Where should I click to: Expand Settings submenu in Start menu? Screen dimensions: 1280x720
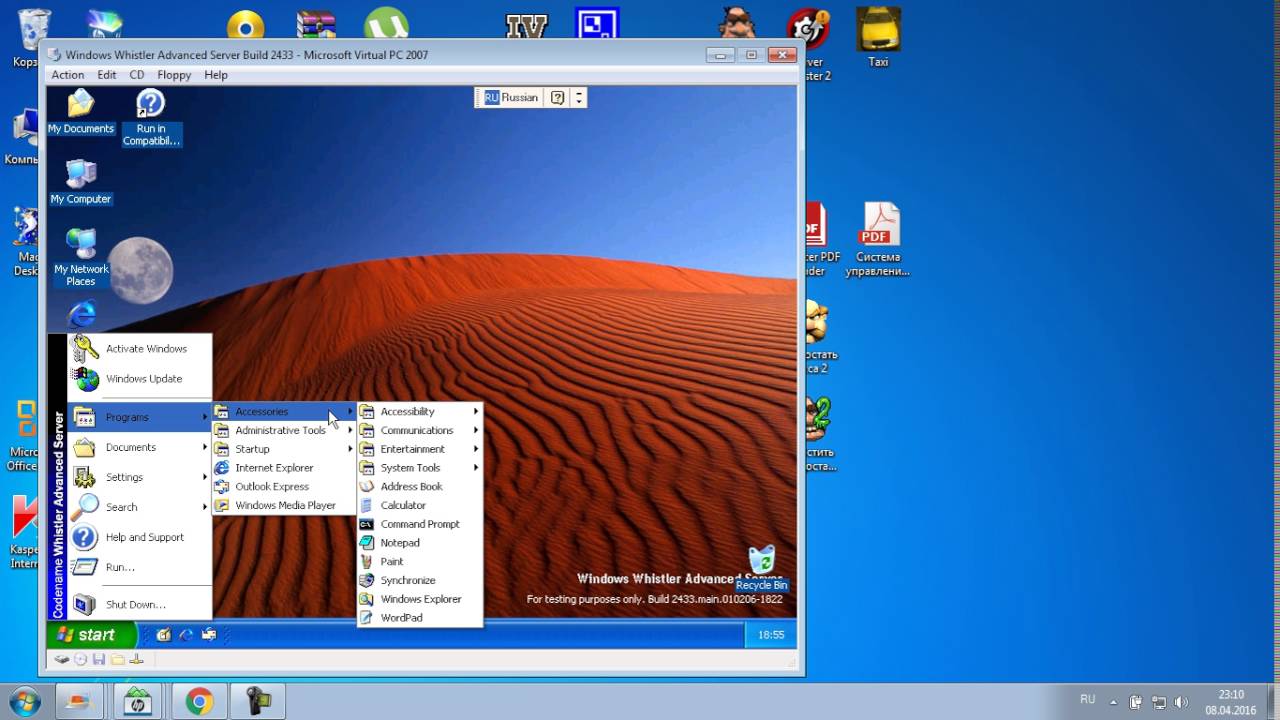click(139, 477)
